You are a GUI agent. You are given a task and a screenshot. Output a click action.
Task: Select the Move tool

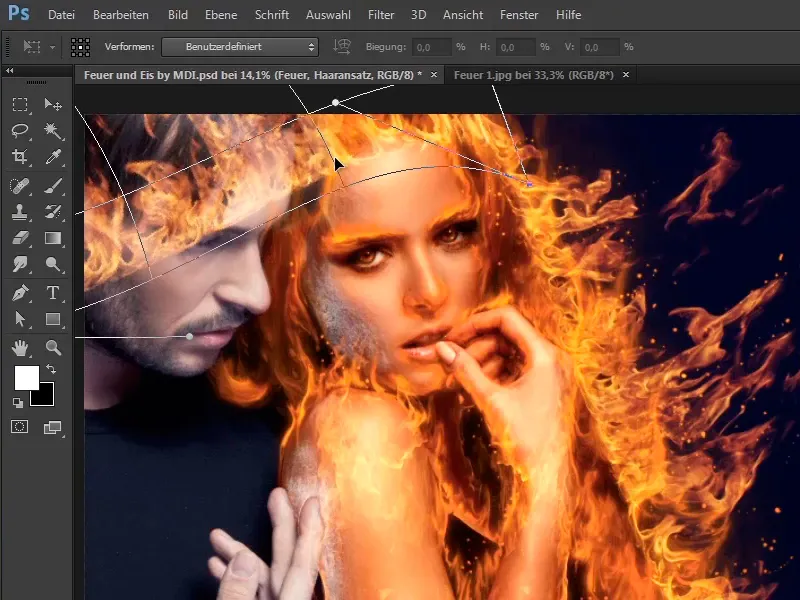point(53,105)
